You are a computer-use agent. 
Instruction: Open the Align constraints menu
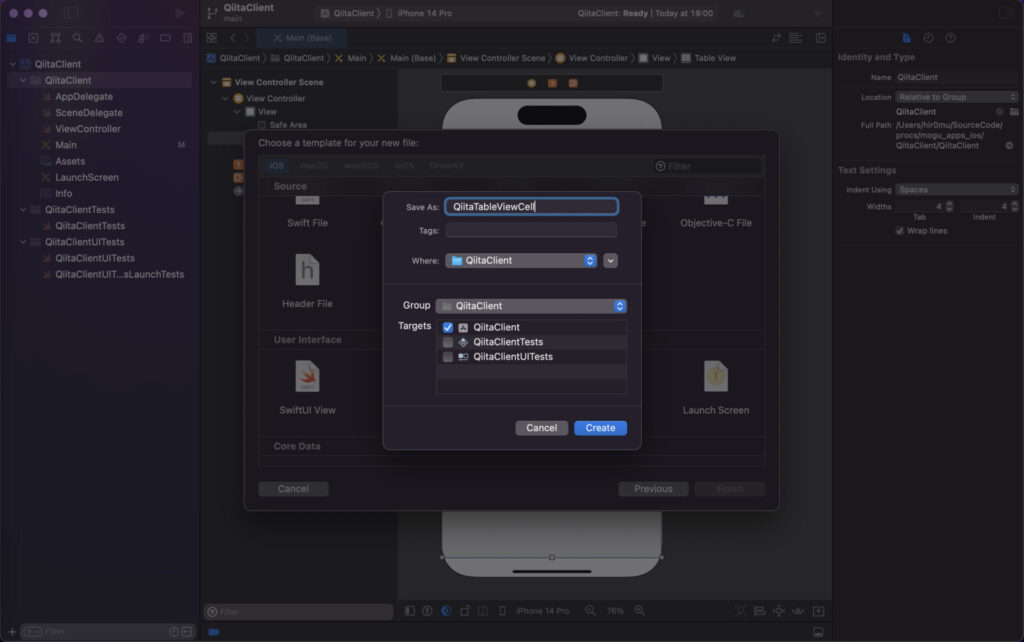click(x=760, y=611)
